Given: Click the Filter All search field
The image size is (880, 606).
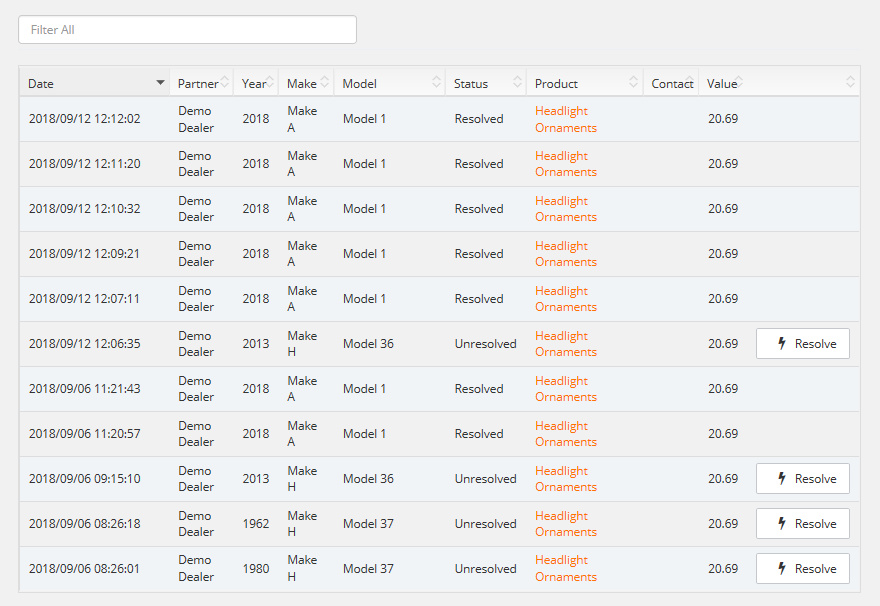Looking at the screenshot, I should point(187,30).
